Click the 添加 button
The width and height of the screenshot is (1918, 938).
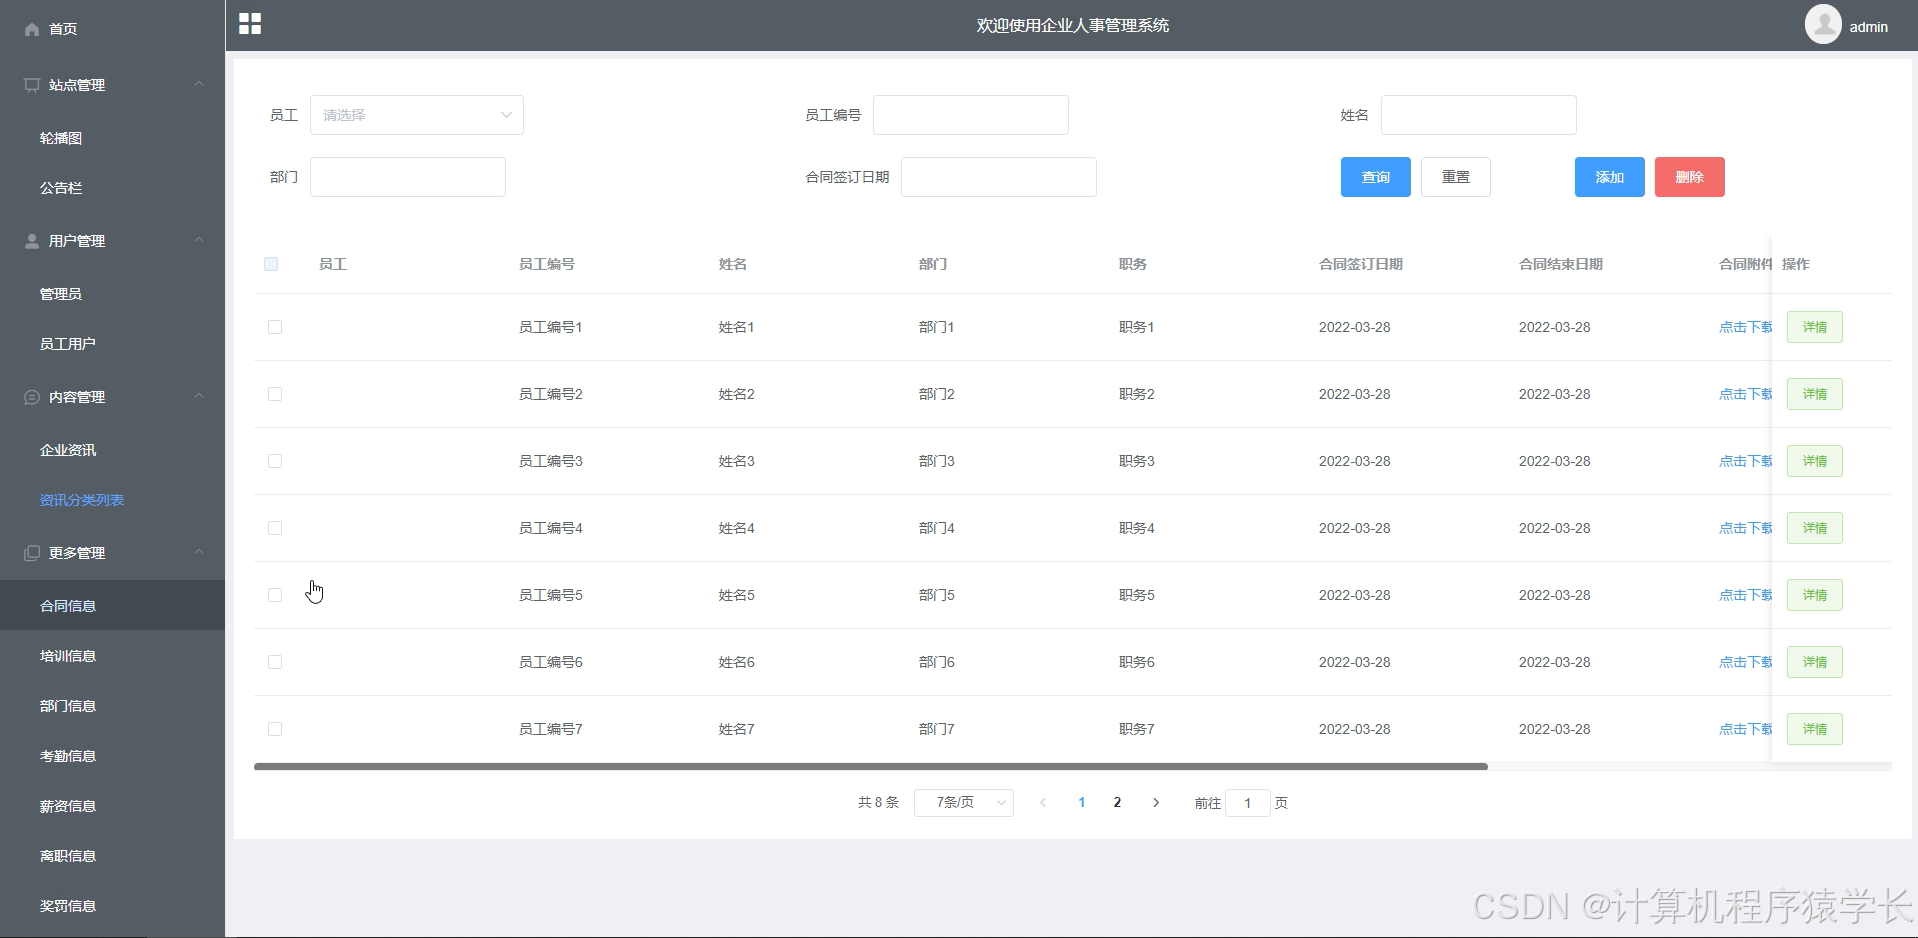[1609, 177]
